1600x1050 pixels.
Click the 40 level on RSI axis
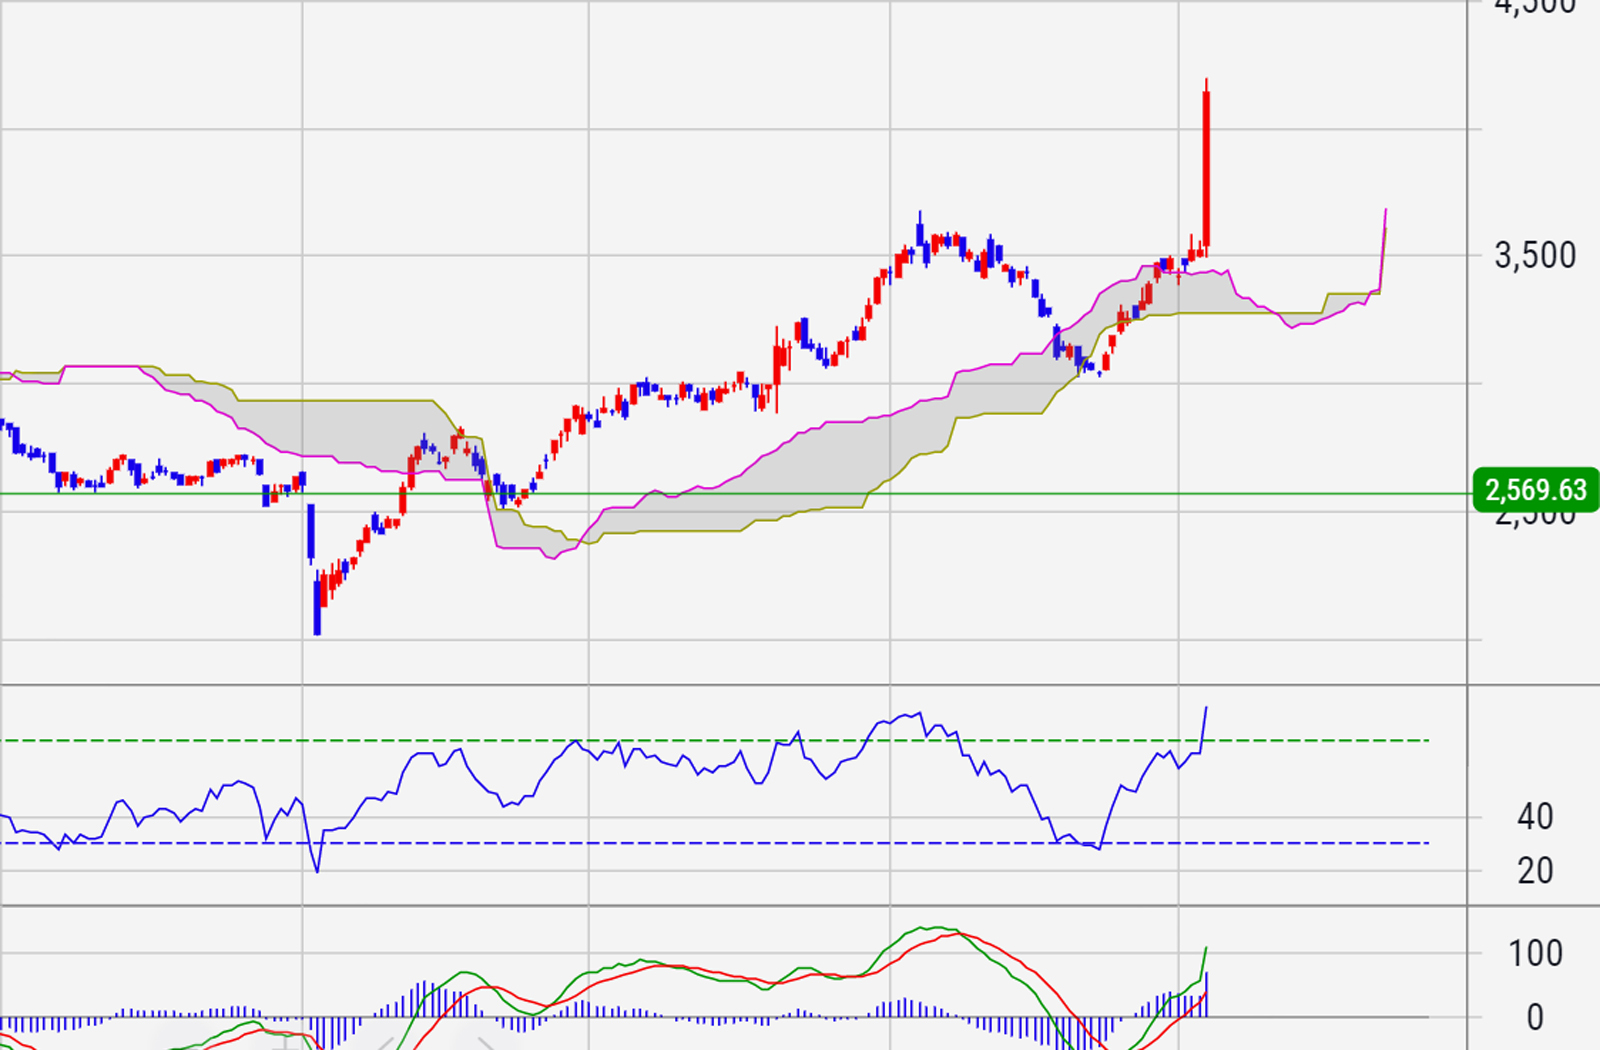1535,817
